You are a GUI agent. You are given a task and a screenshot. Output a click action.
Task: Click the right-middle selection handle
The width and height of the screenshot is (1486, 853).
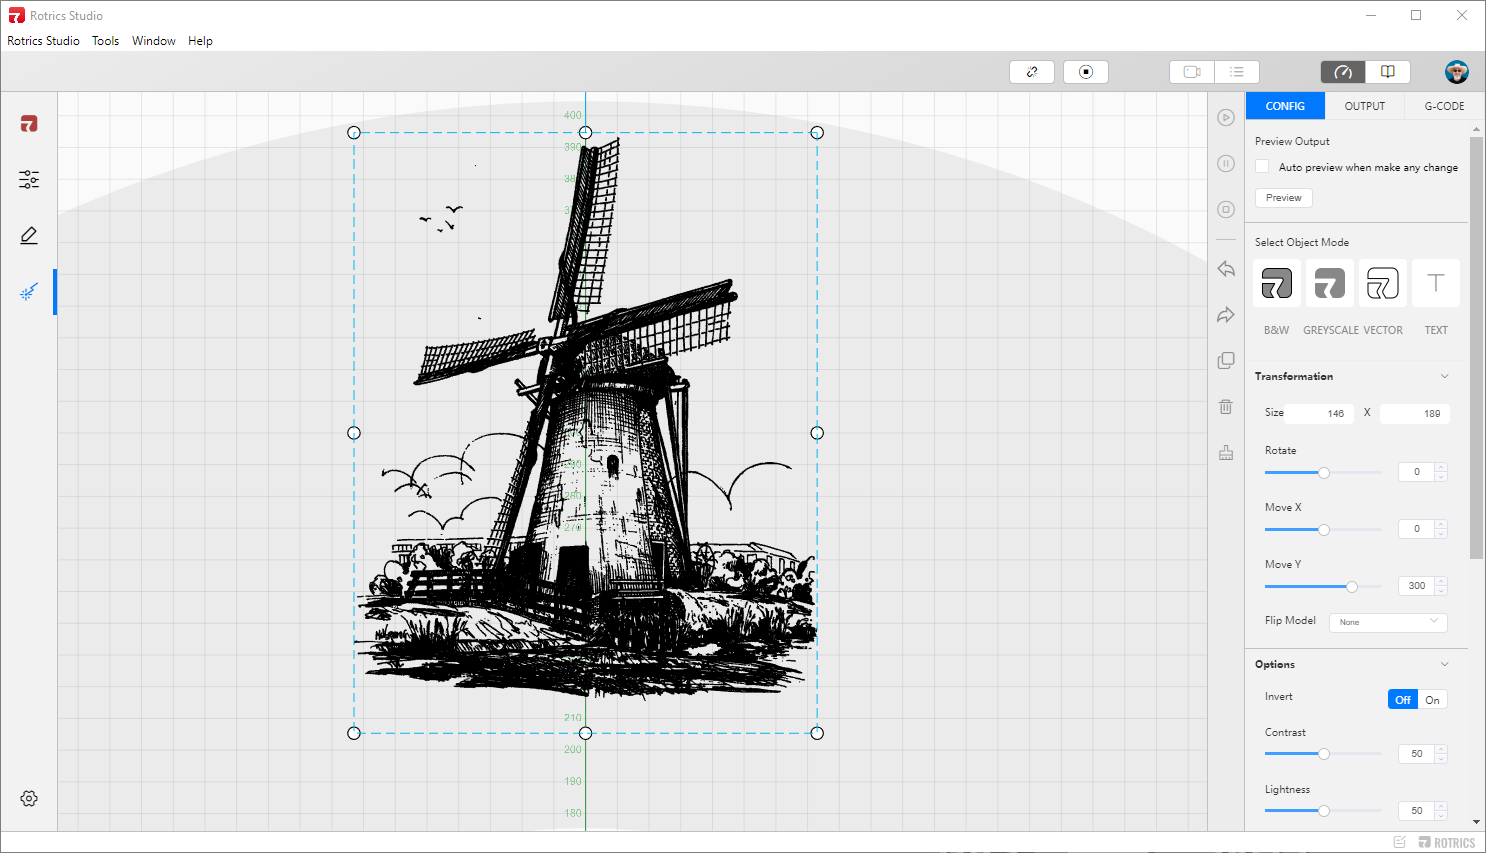click(x=817, y=433)
